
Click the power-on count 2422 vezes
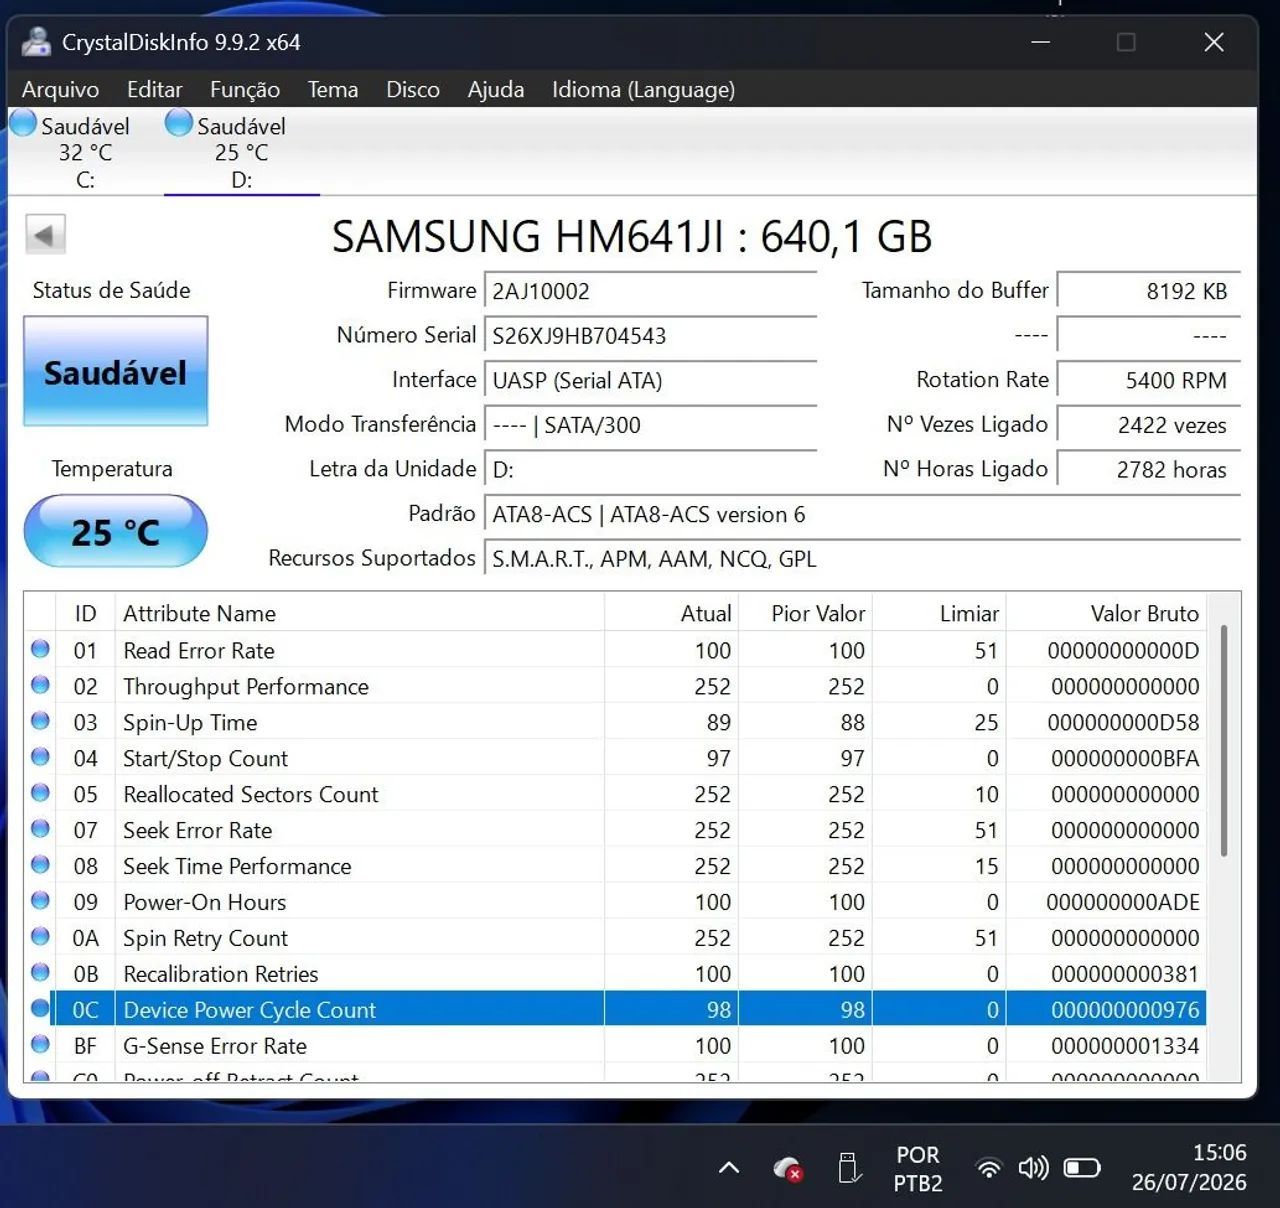click(1148, 425)
